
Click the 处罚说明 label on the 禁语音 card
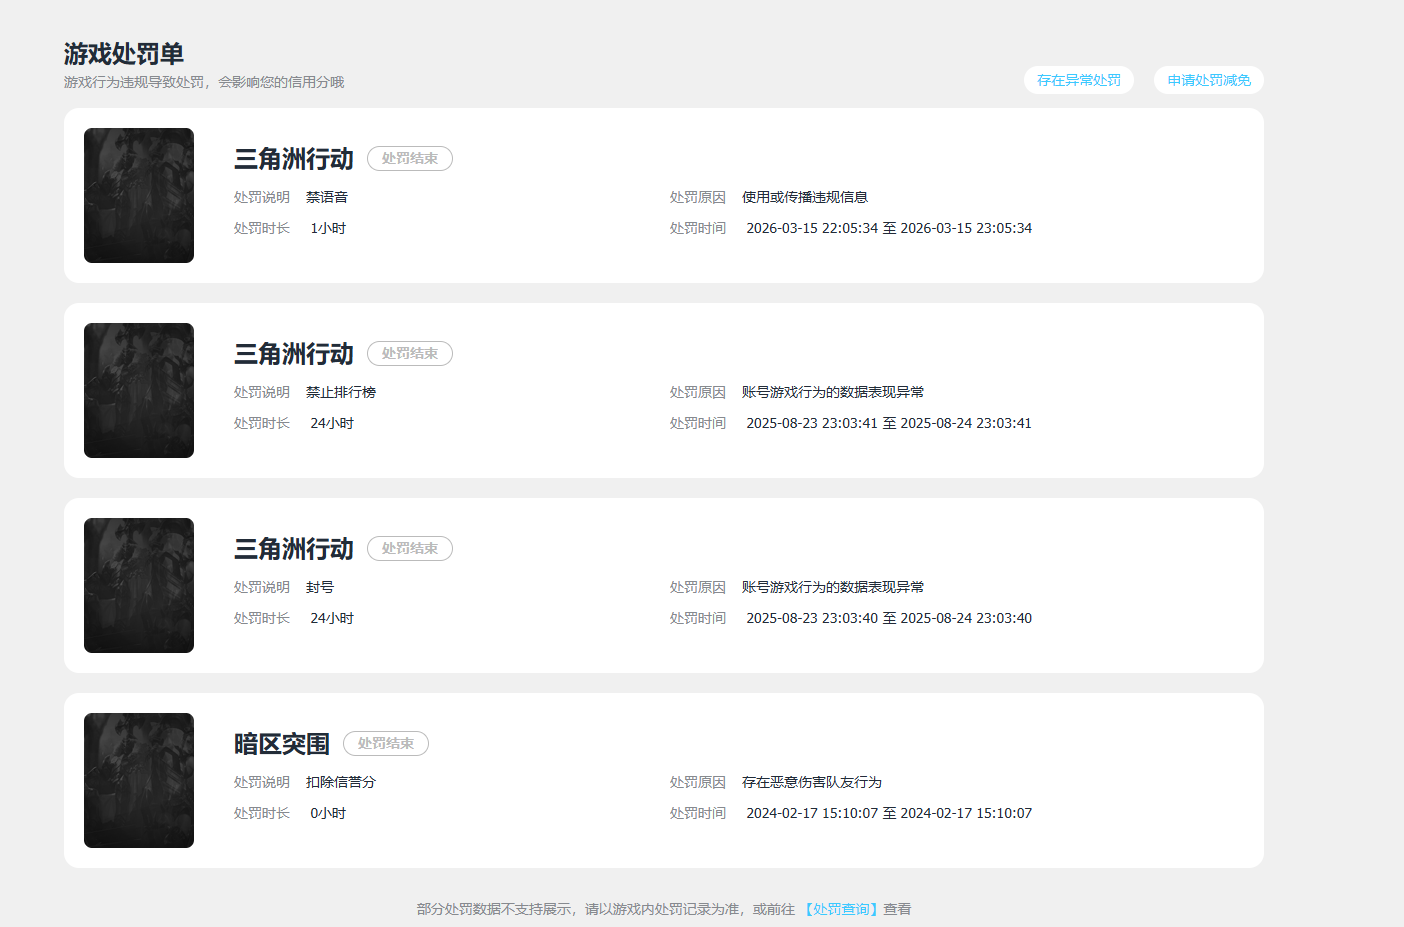[262, 197]
